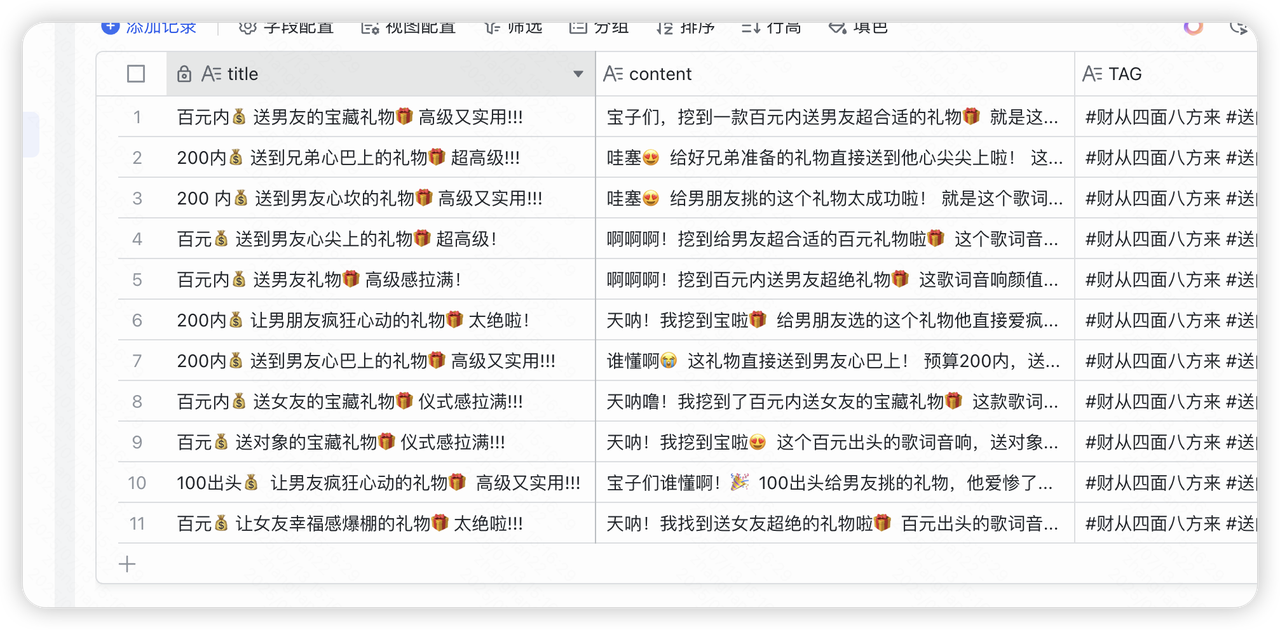Select content cell '天呐！我挖到宝啦 这个百元出头'

click(835, 442)
